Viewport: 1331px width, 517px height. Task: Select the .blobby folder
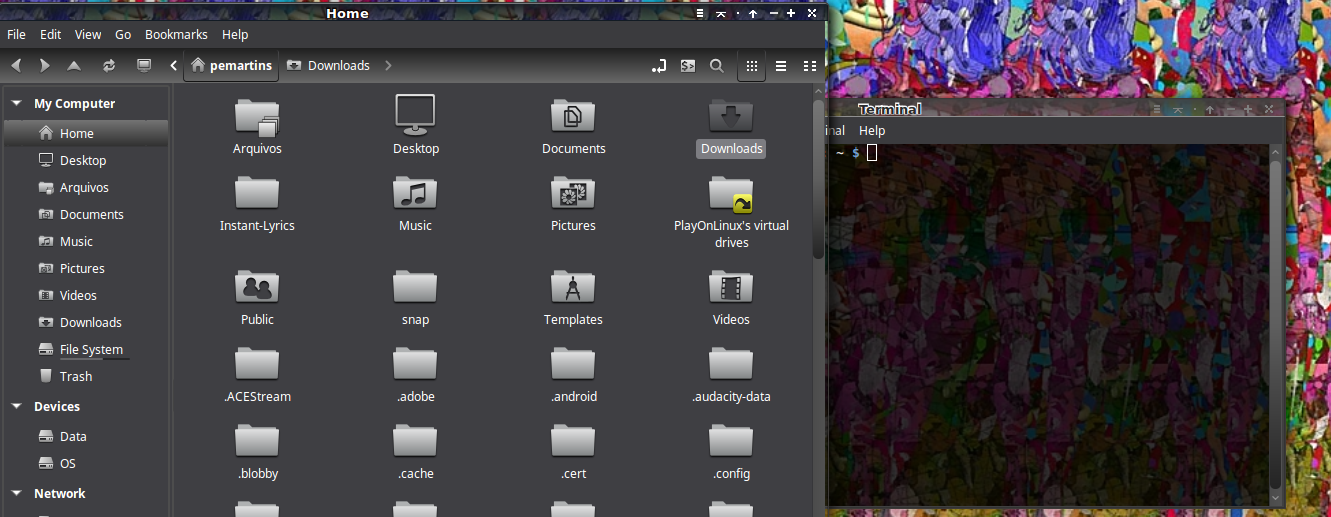(x=257, y=440)
